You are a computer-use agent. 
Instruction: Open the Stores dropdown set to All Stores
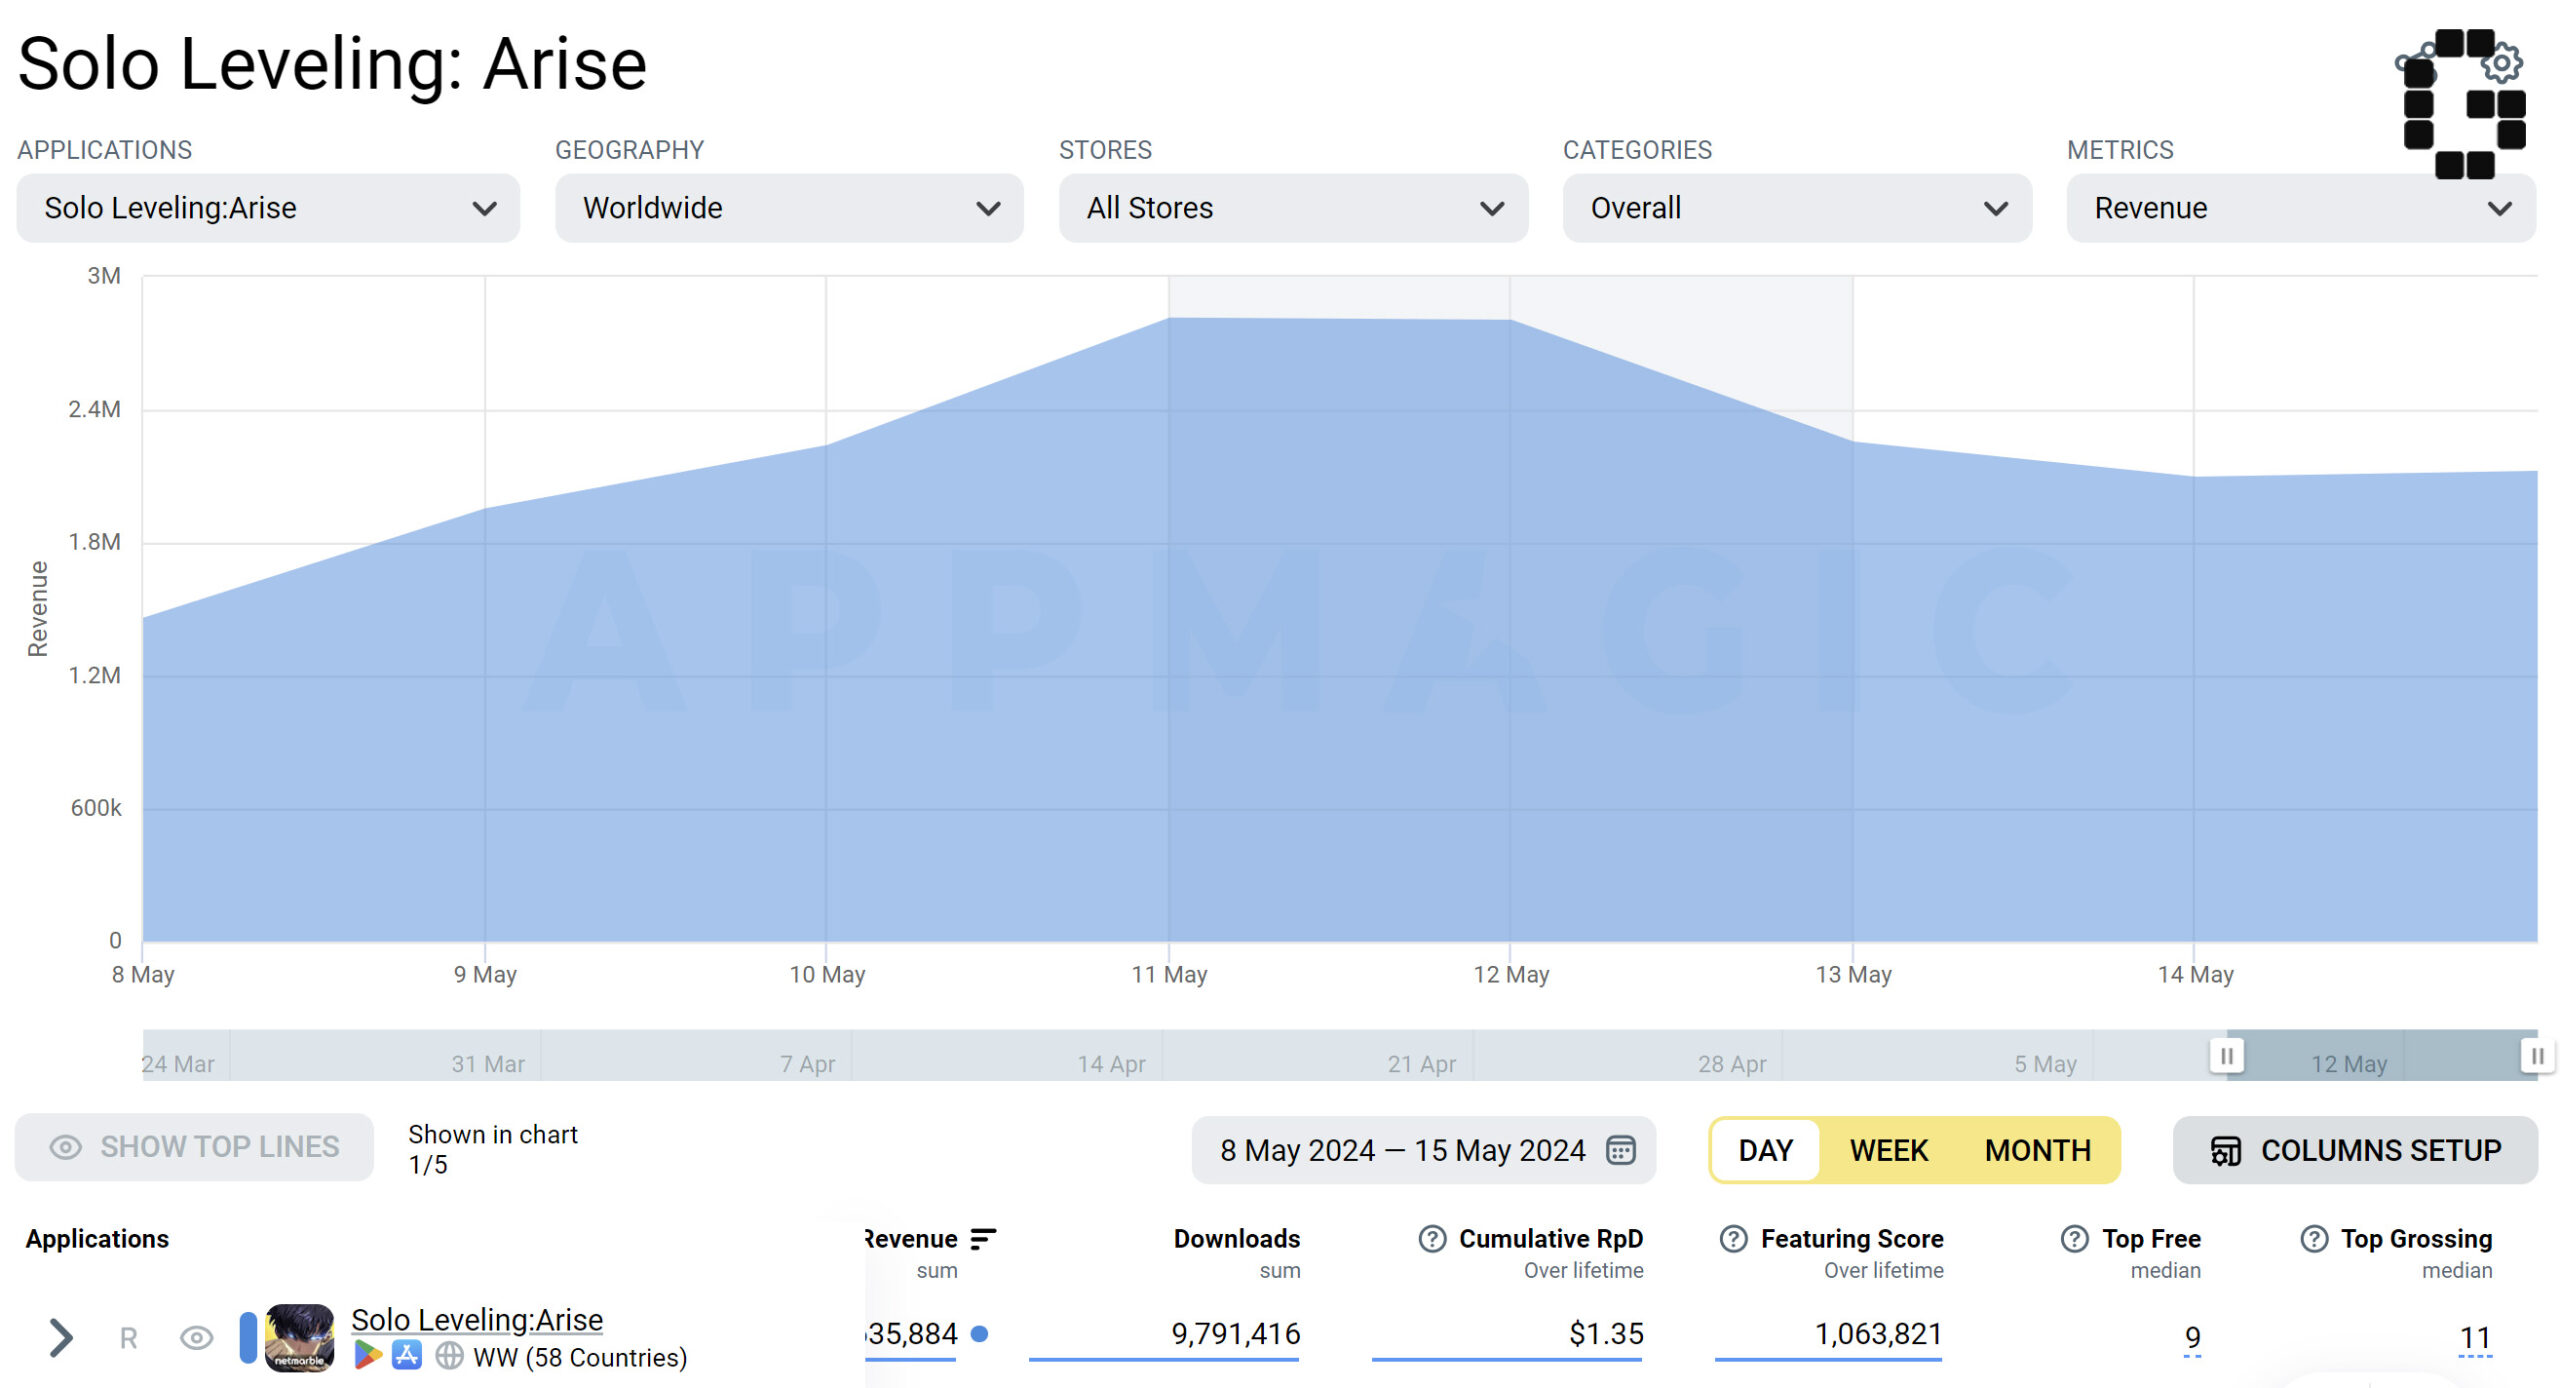(x=1293, y=208)
